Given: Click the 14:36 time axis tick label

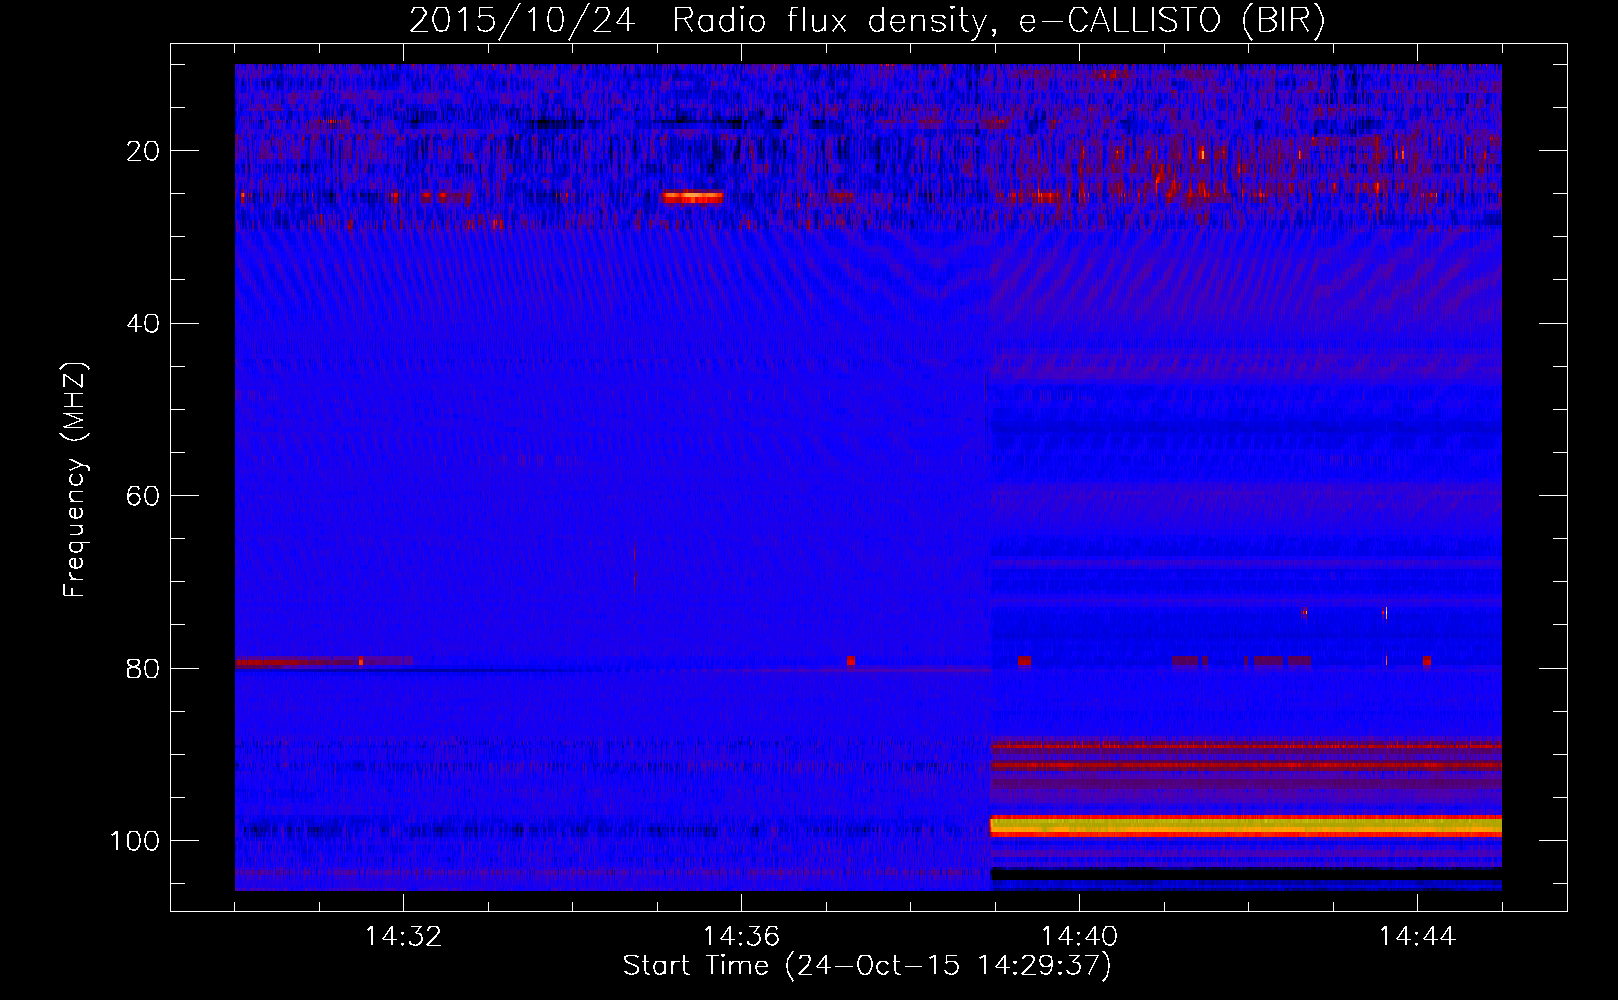Looking at the screenshot, I should pyautogui.click(x=741, y=936).
